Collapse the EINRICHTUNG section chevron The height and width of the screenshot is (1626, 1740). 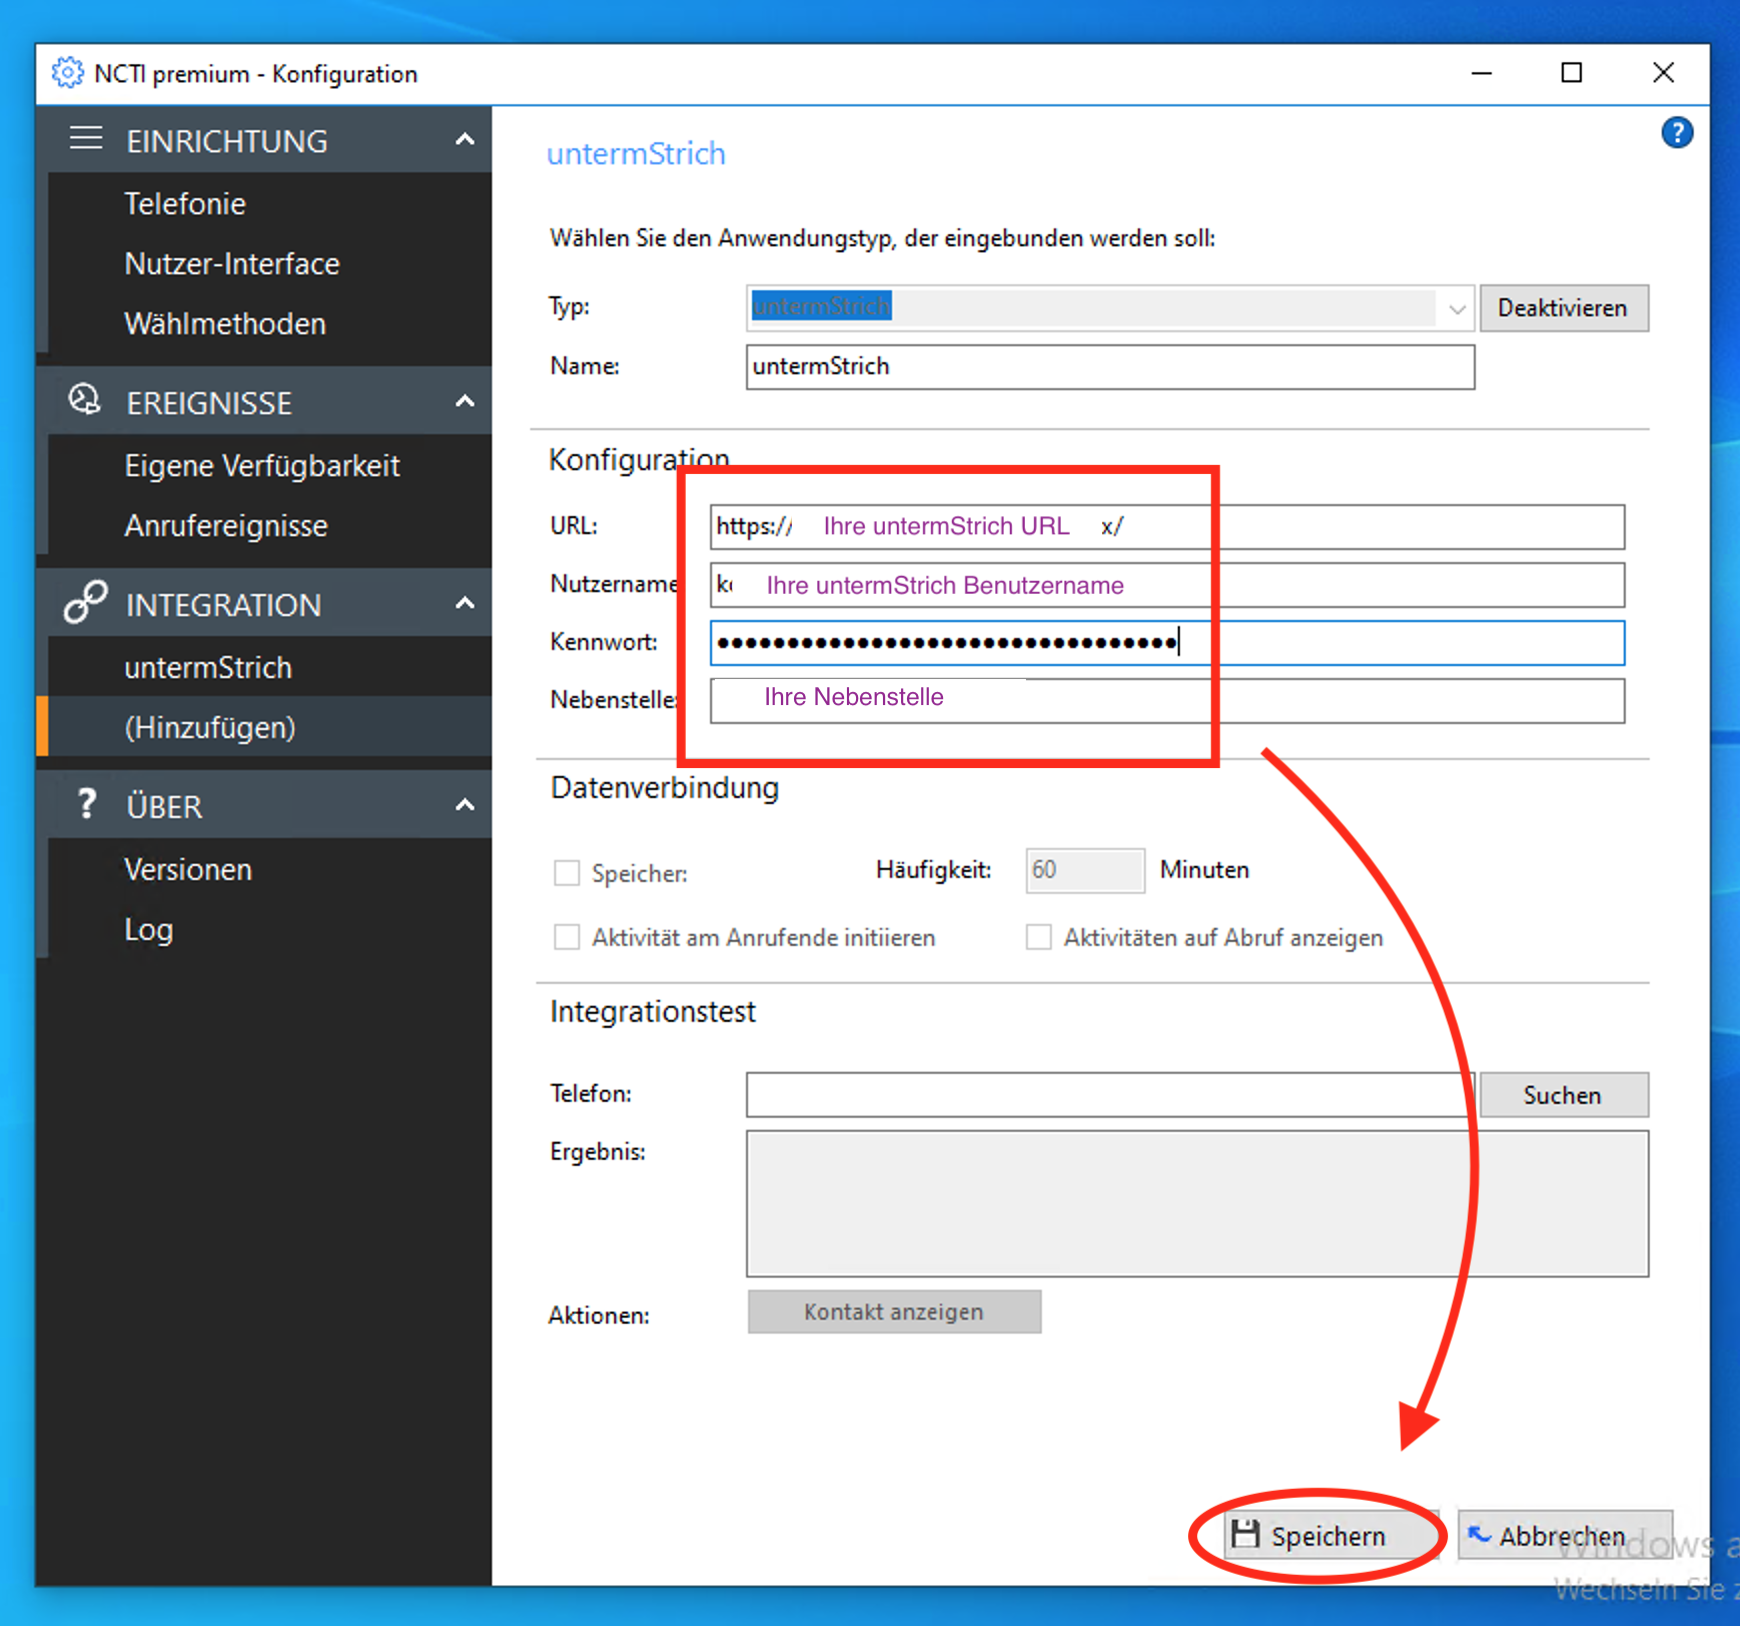[465, 140]
